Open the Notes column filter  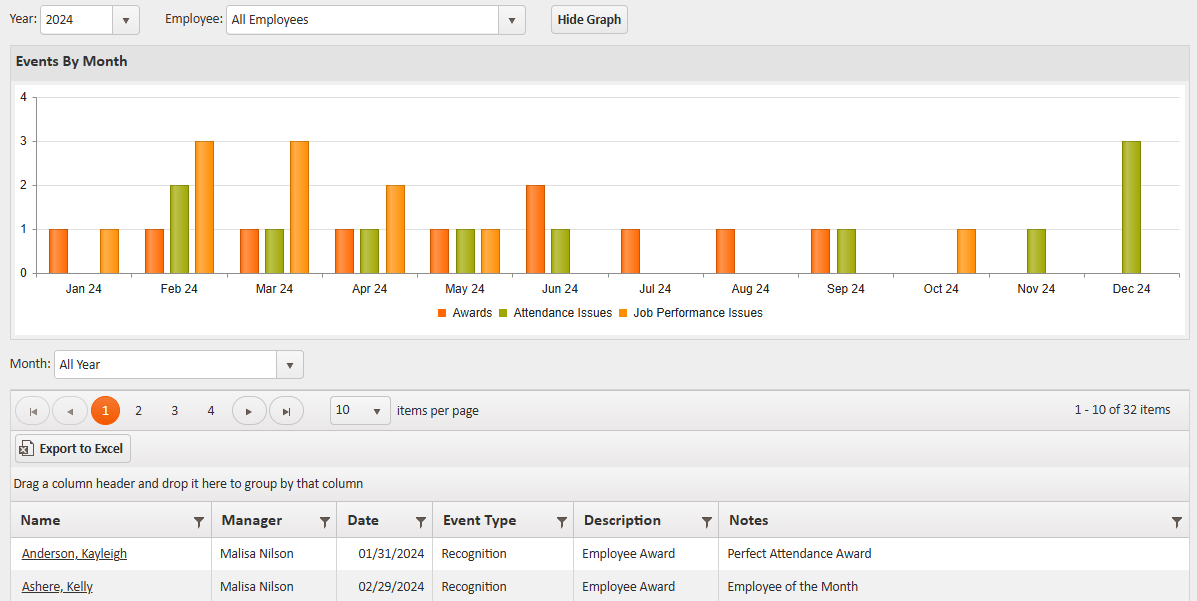1177,521
